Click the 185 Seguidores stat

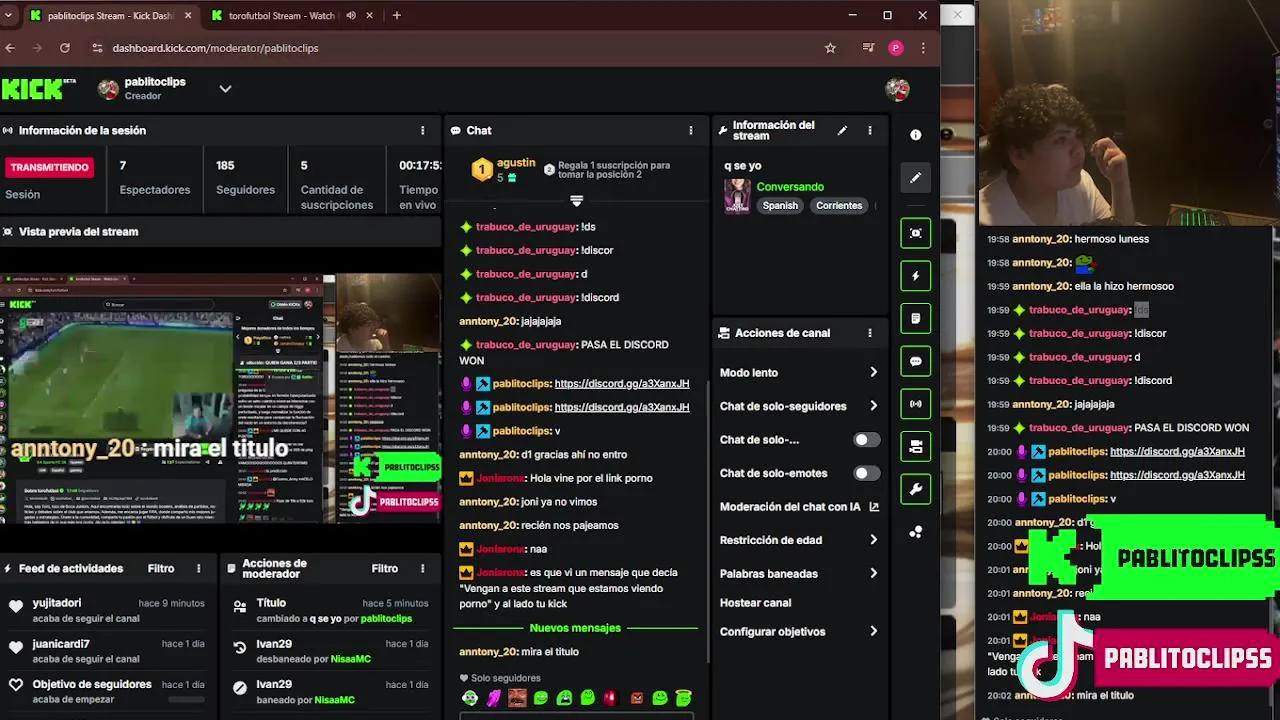(245, 177)
